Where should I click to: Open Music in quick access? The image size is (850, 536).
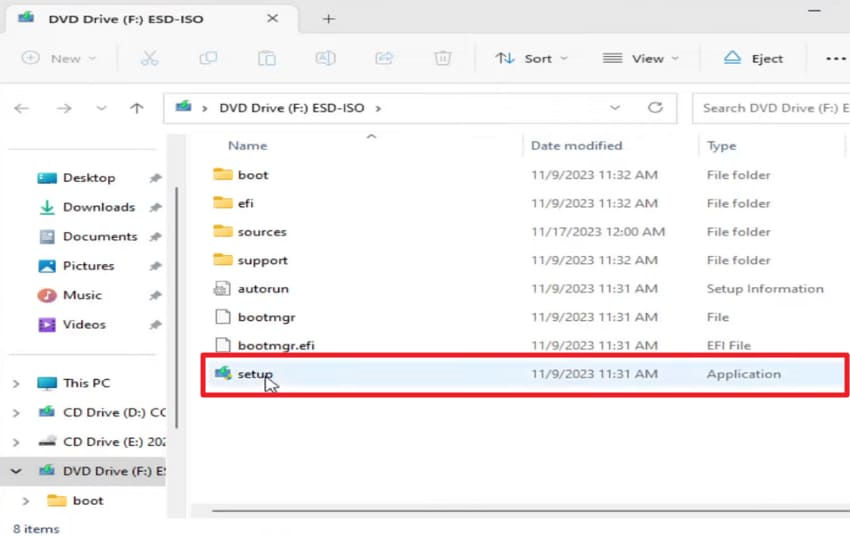[x=82, y=295]
